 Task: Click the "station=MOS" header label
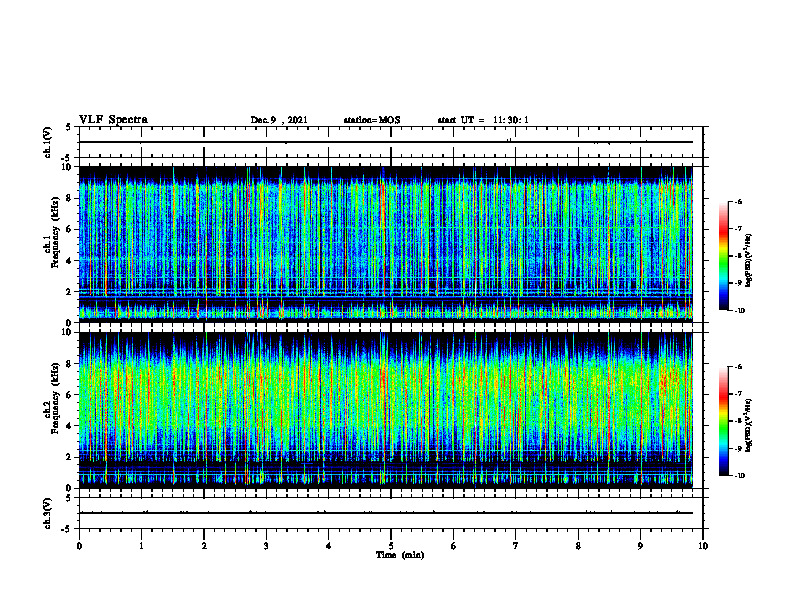[x=372, y=120]
